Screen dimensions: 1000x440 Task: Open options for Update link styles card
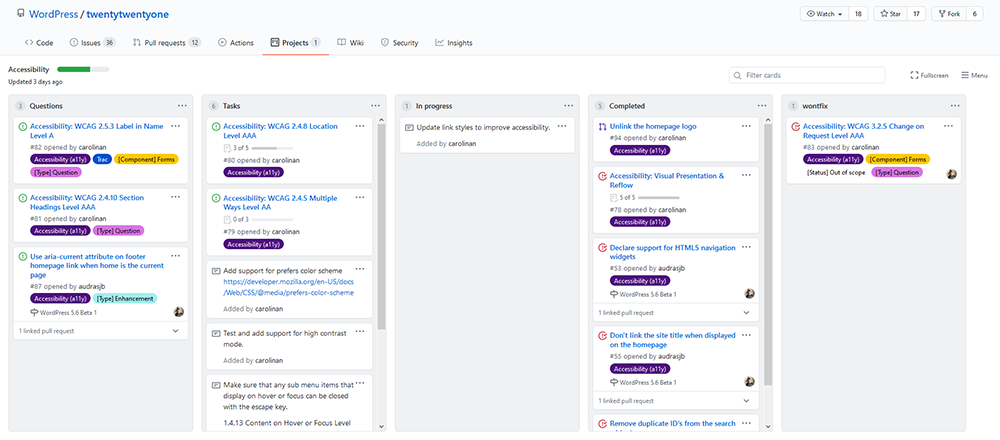(562, 126)
